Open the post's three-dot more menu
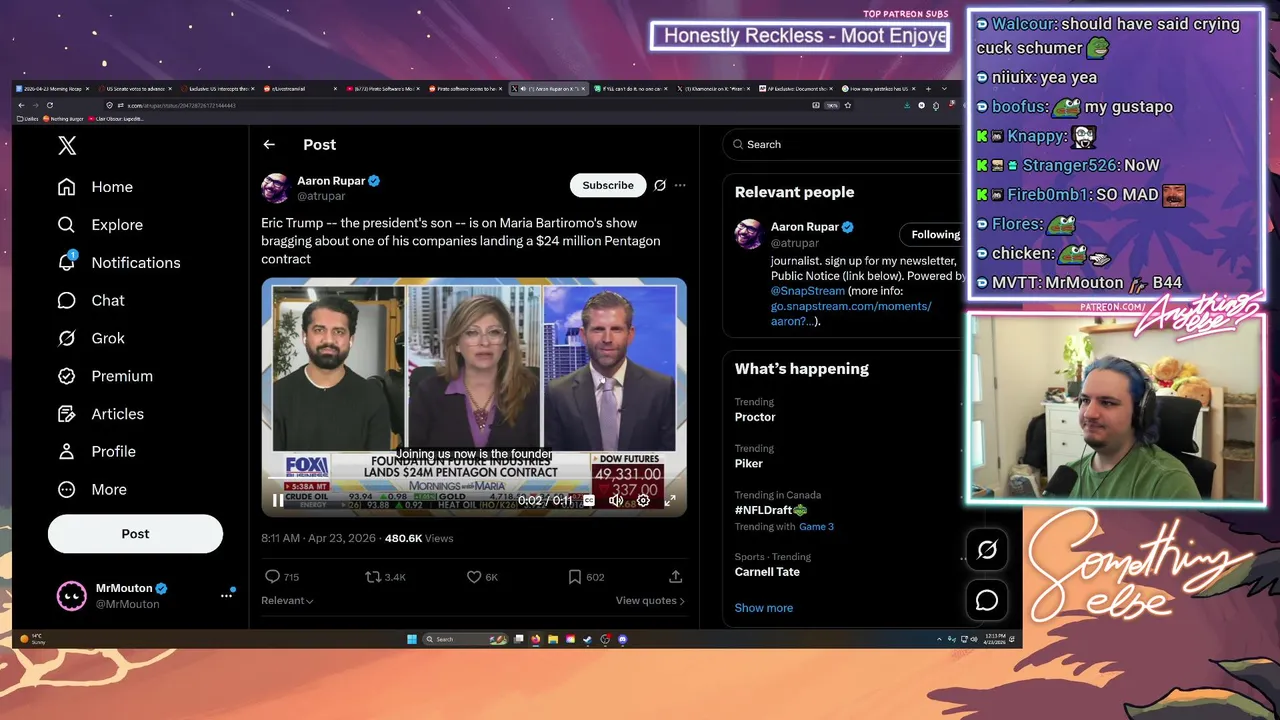Screen dimensions: 1280x720 (x=680, y=185)
